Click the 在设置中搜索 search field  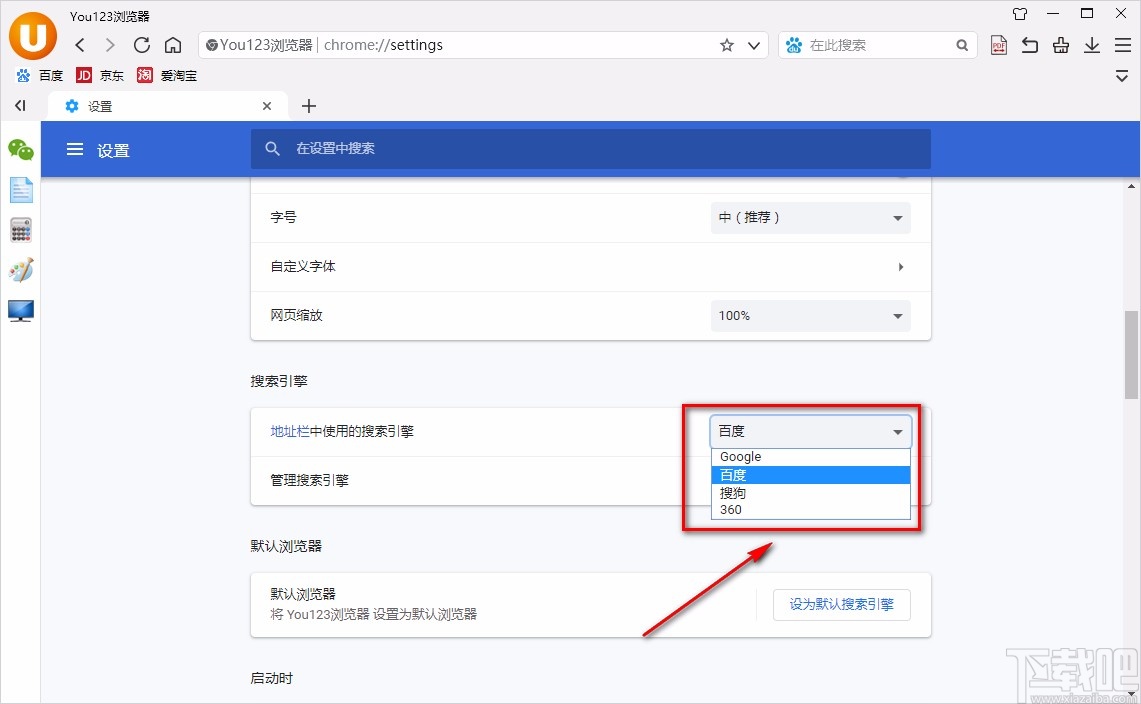[x=591, y=149]
